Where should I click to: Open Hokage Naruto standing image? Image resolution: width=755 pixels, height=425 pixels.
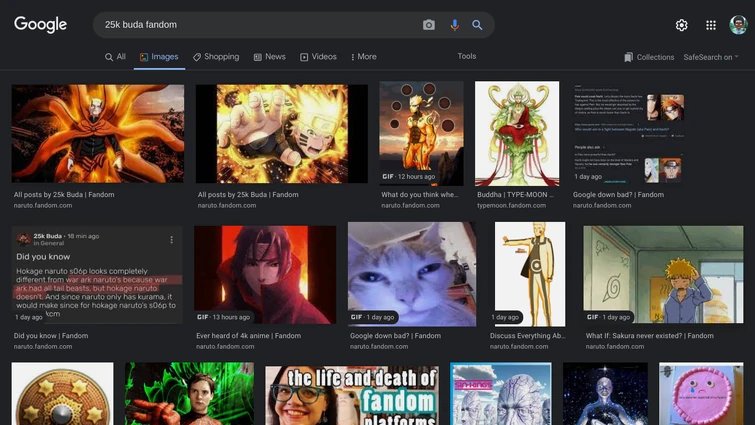point(530,274)
